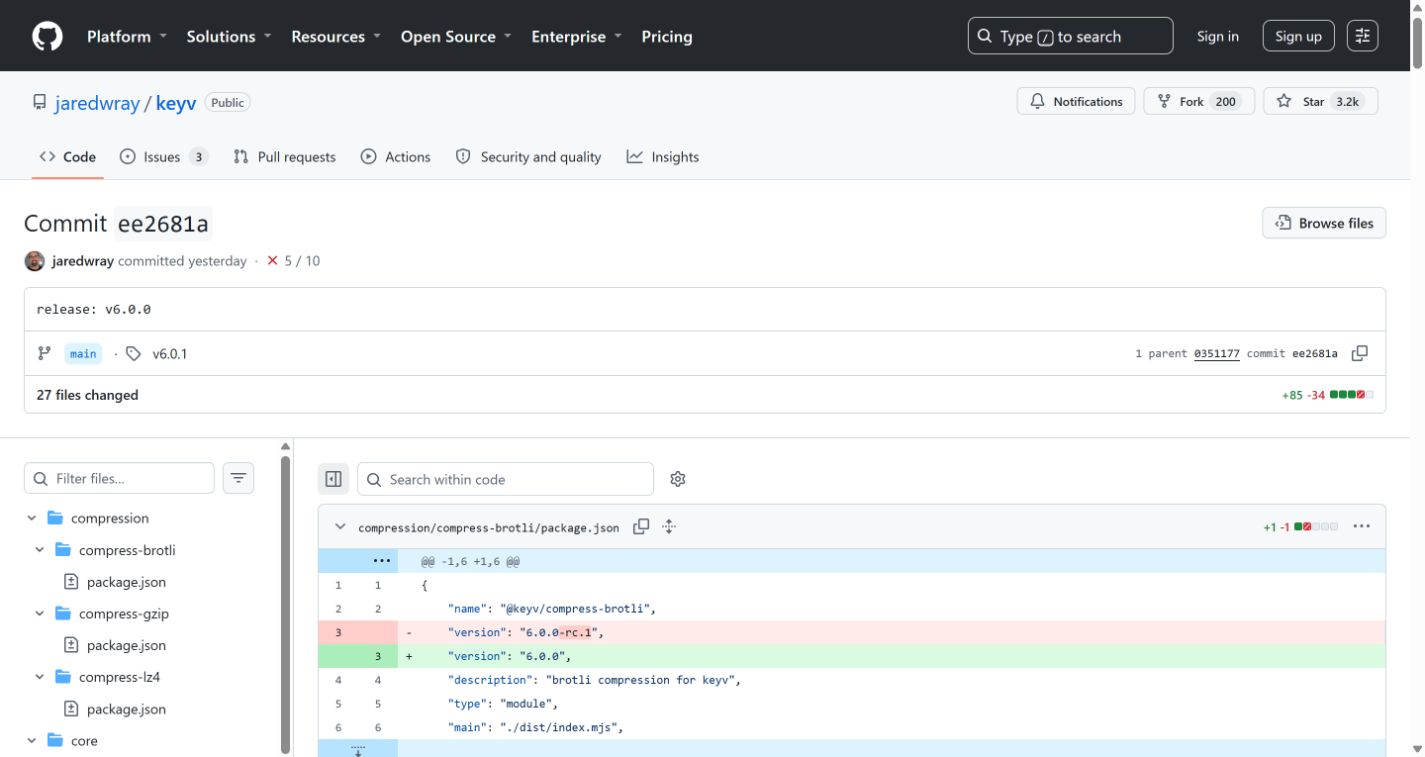Click the Sign up button
The image size is (1425, 757).
1299,36
